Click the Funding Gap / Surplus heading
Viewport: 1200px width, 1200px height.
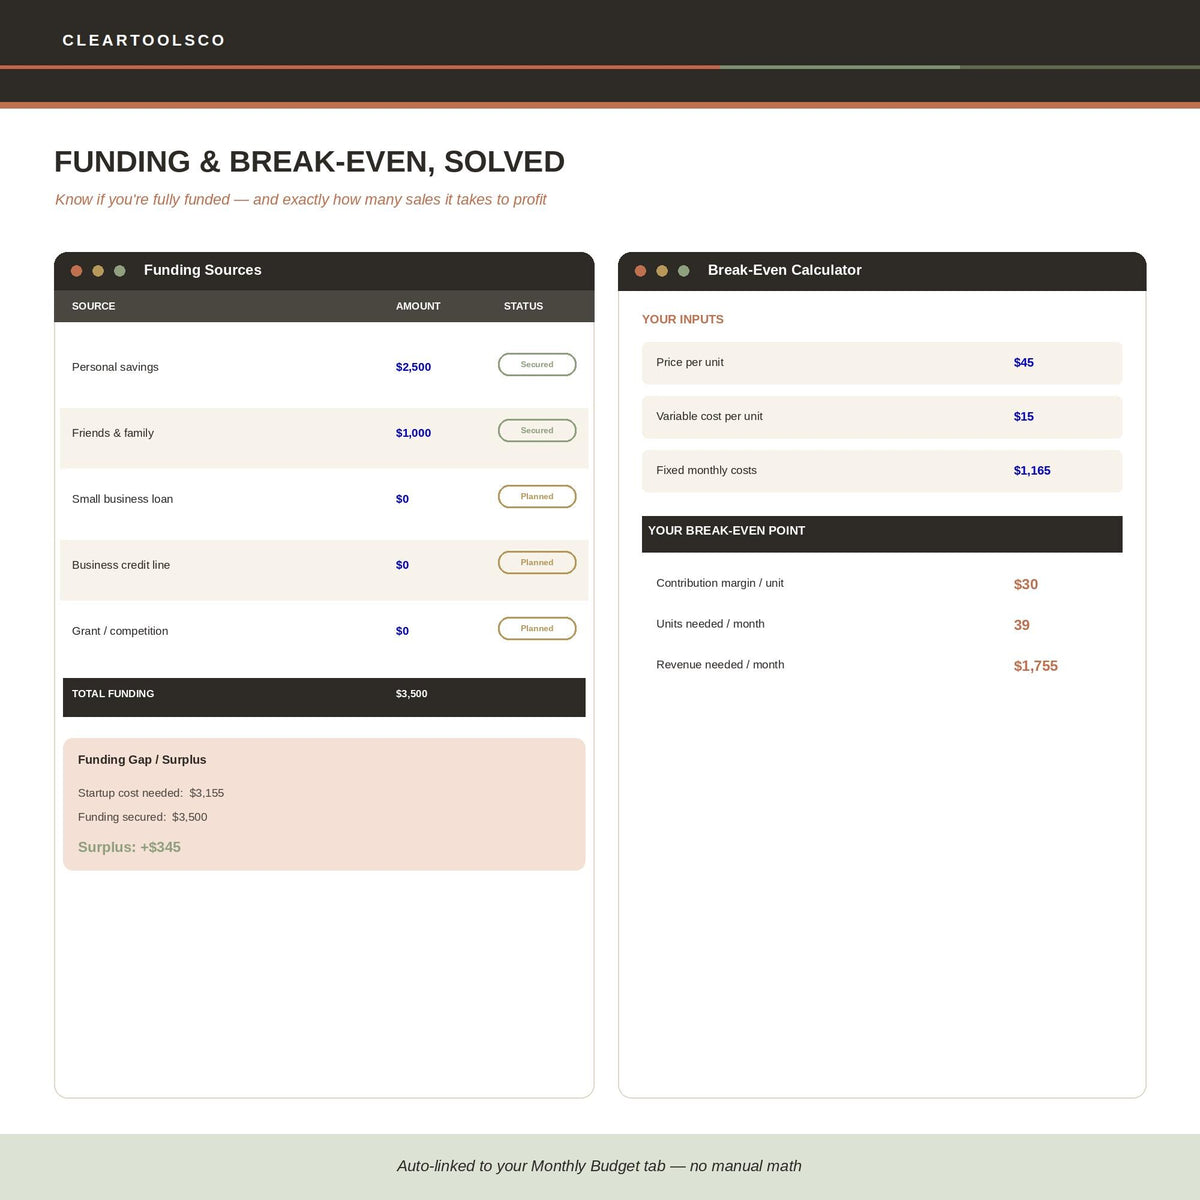click(x=142, y=760)
